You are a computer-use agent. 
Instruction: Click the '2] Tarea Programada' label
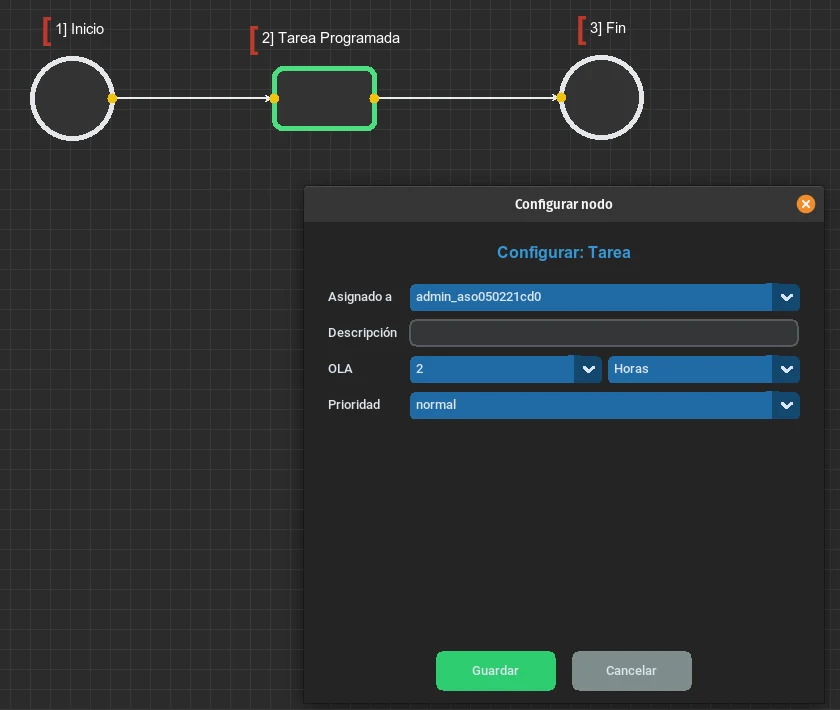pos(331,38)
